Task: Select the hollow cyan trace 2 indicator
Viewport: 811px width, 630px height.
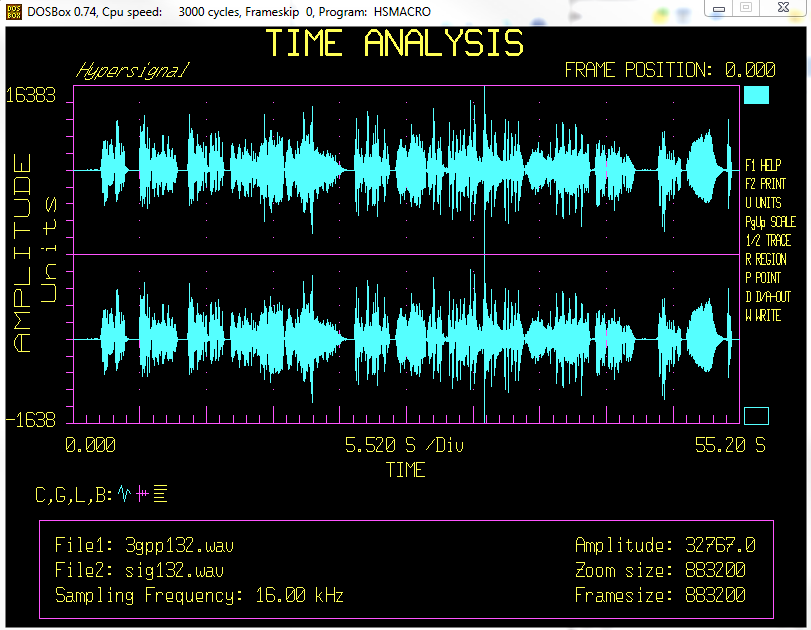Action: (x=756, y=416)
